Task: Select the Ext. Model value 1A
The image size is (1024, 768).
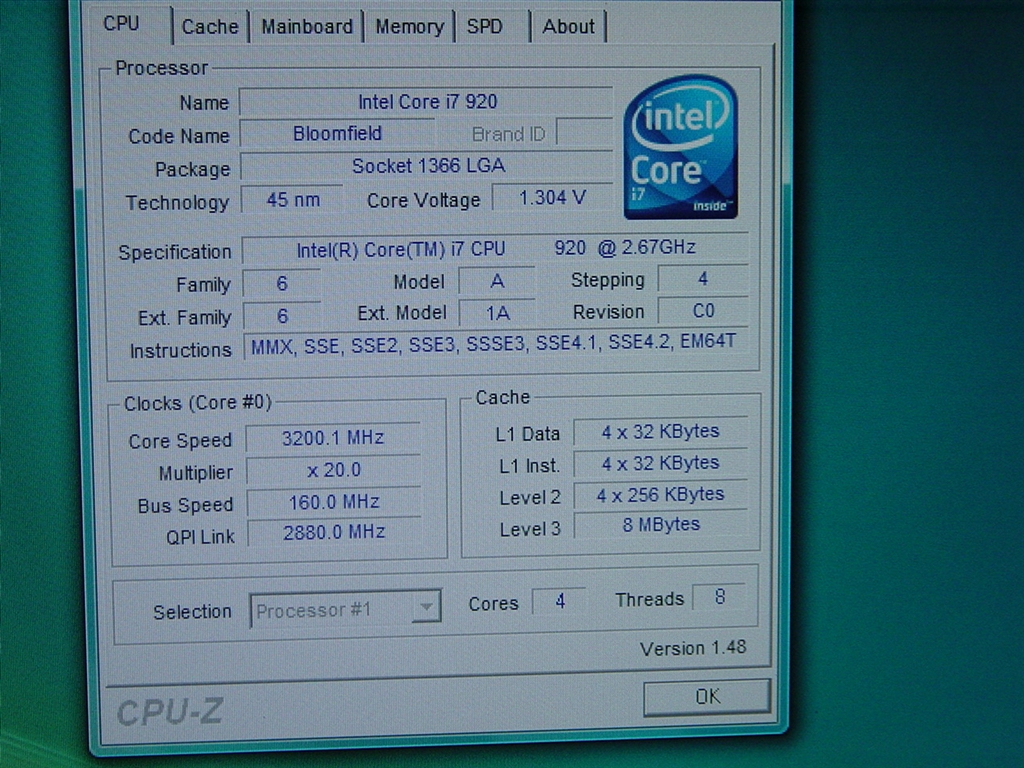Action: [498, 313]
